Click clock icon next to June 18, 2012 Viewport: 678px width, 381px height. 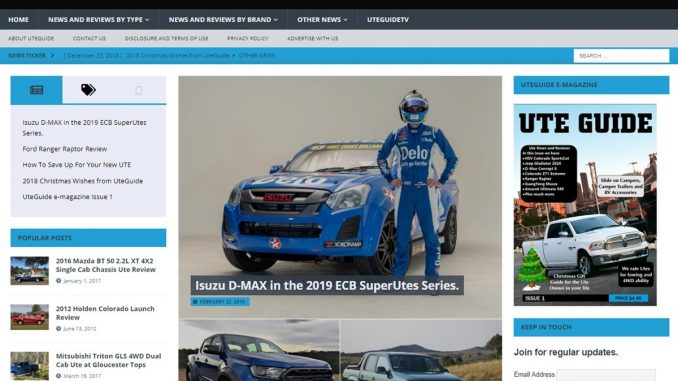58,329
